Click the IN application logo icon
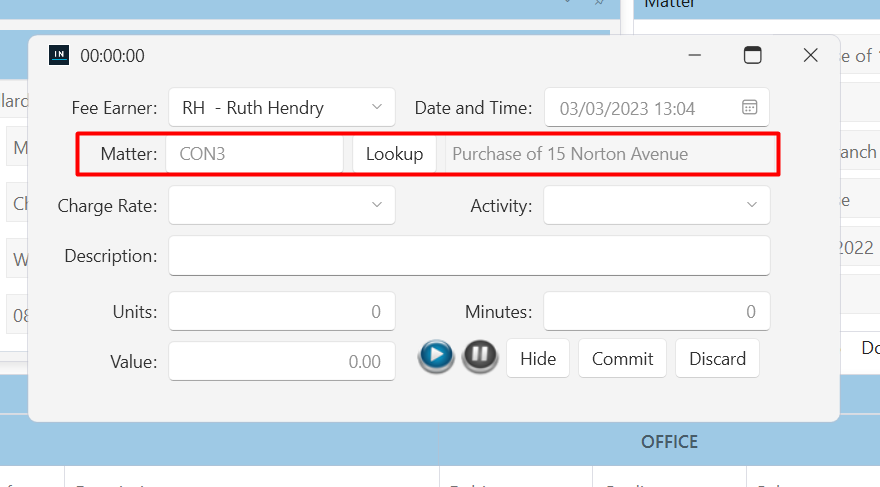 click(59, 56)
